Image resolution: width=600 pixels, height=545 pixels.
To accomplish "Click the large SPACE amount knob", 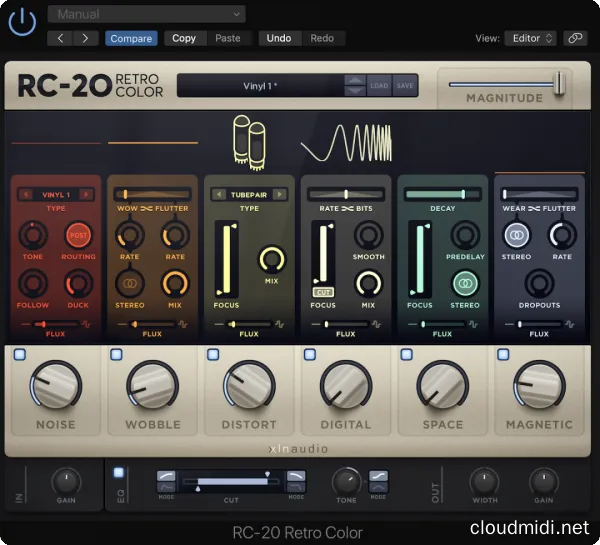I will (443, 386).
